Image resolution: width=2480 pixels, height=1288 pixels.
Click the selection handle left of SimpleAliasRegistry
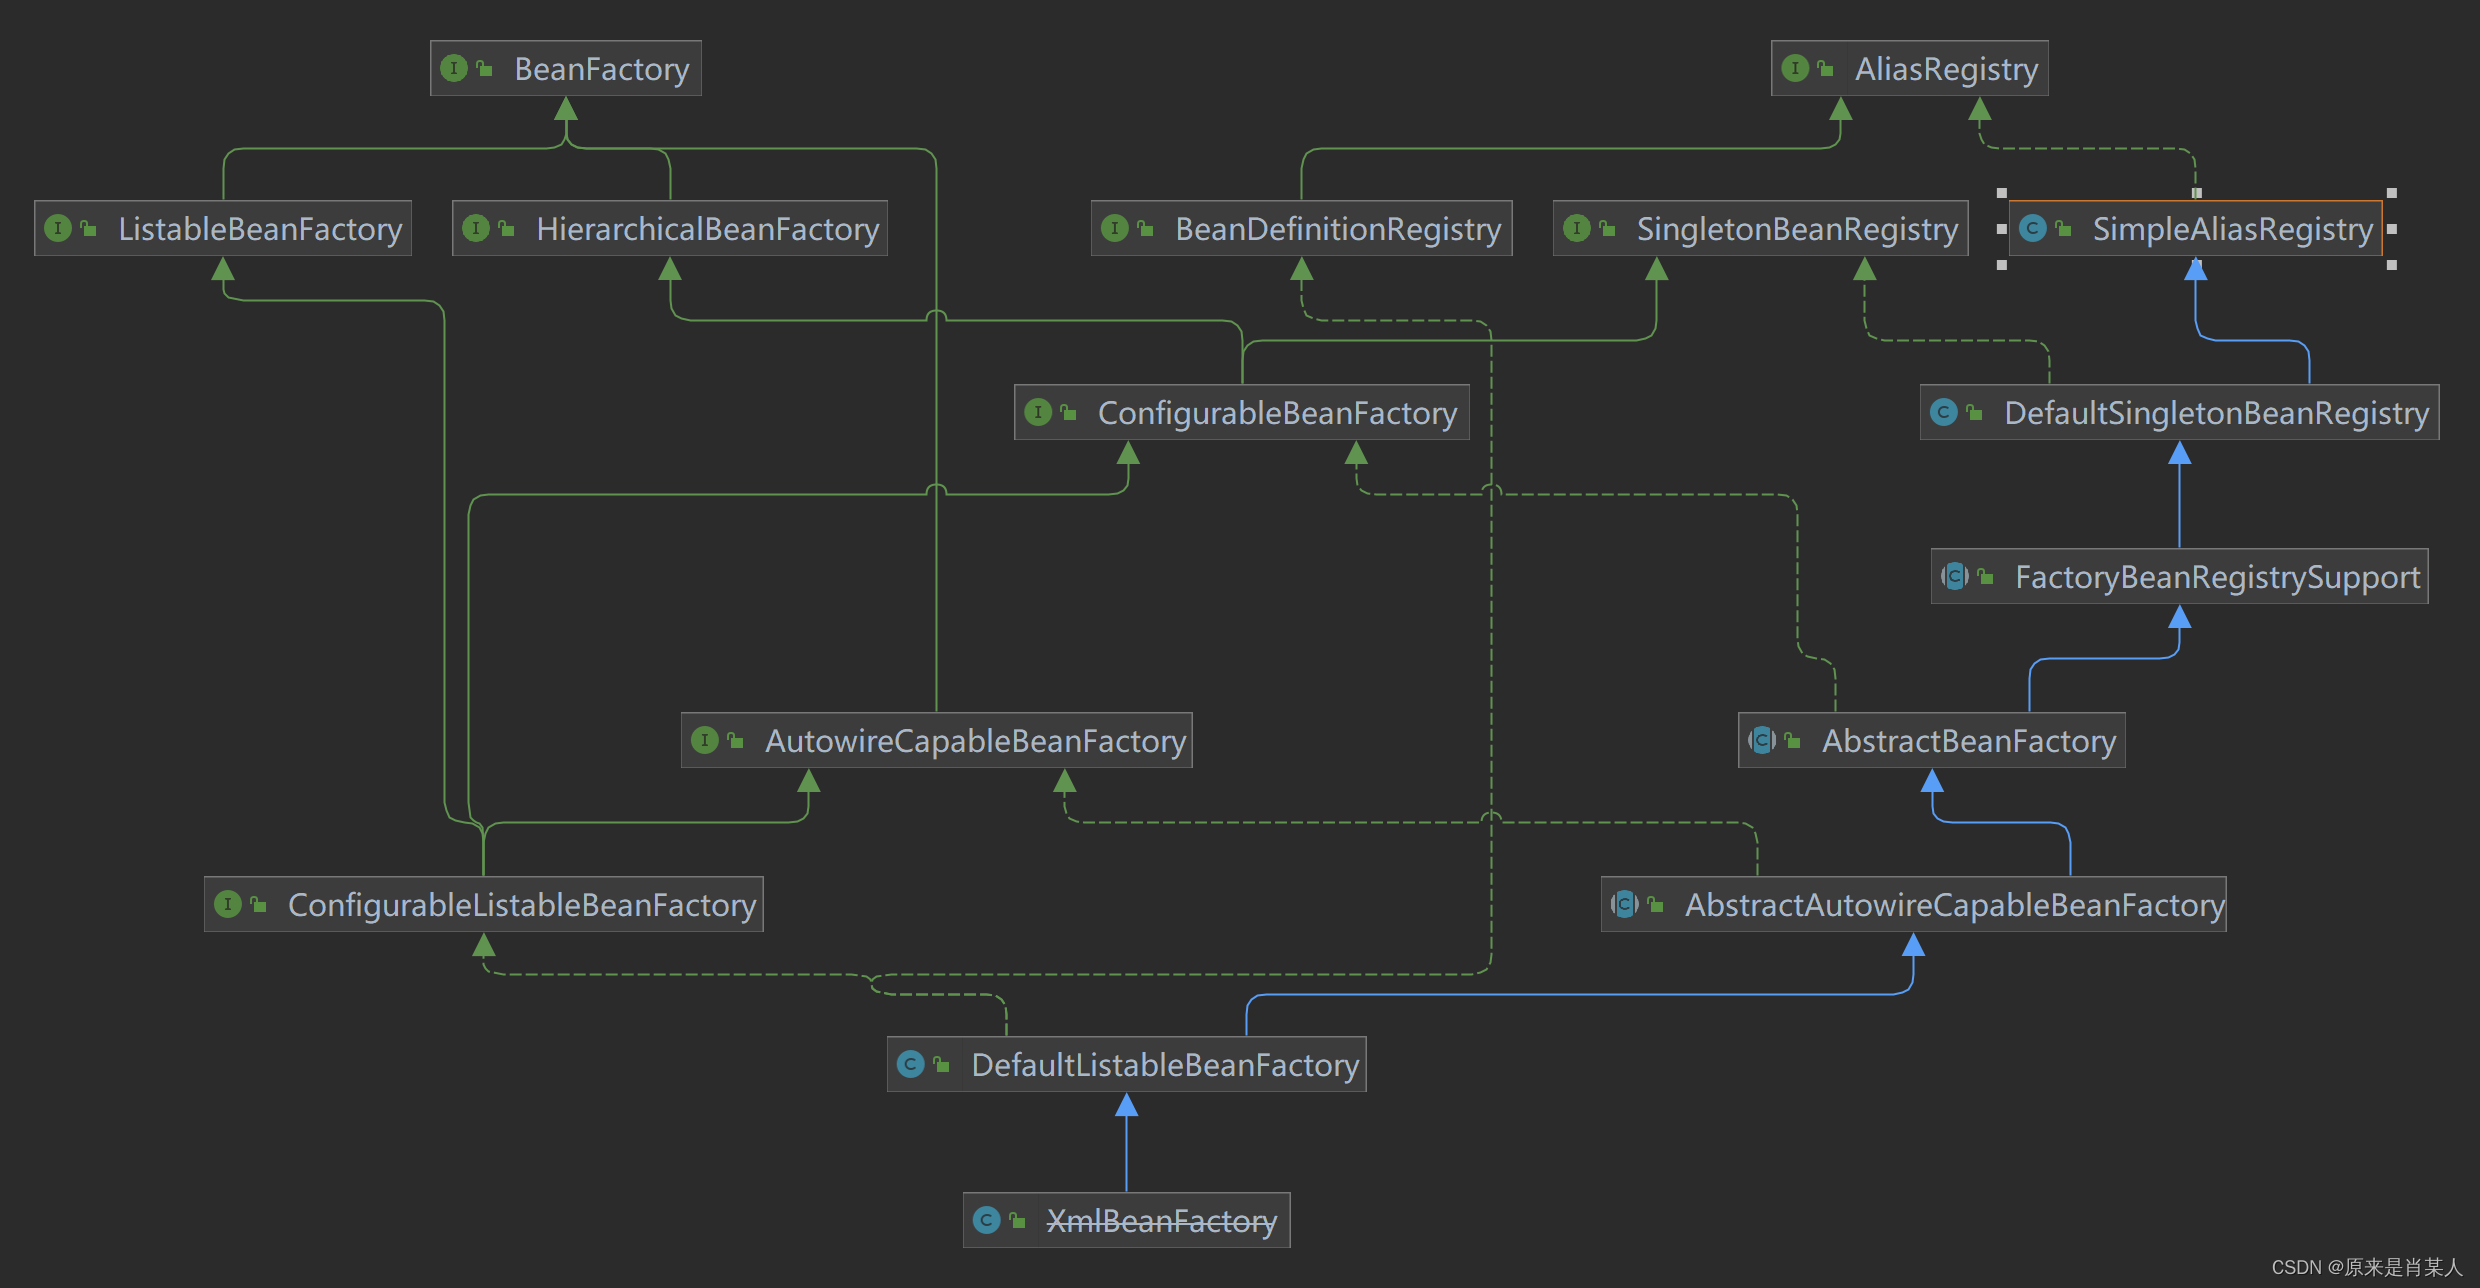pos(2002,229)
